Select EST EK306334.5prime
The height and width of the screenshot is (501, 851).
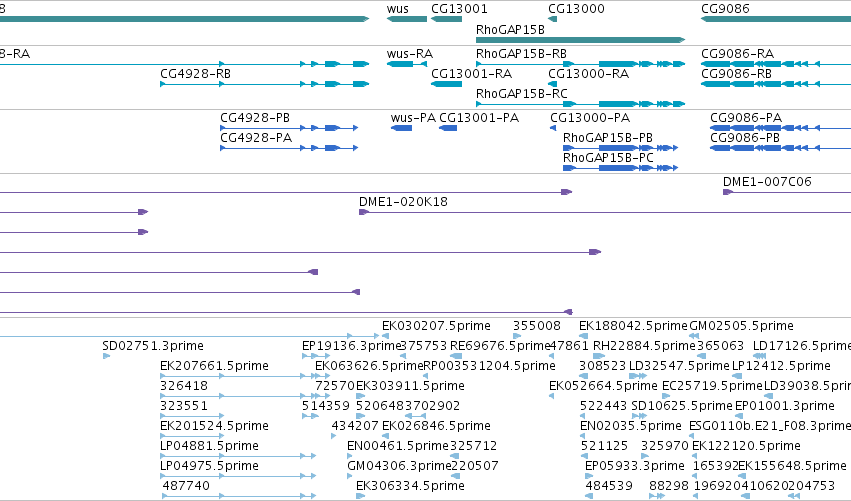[410, 486]
